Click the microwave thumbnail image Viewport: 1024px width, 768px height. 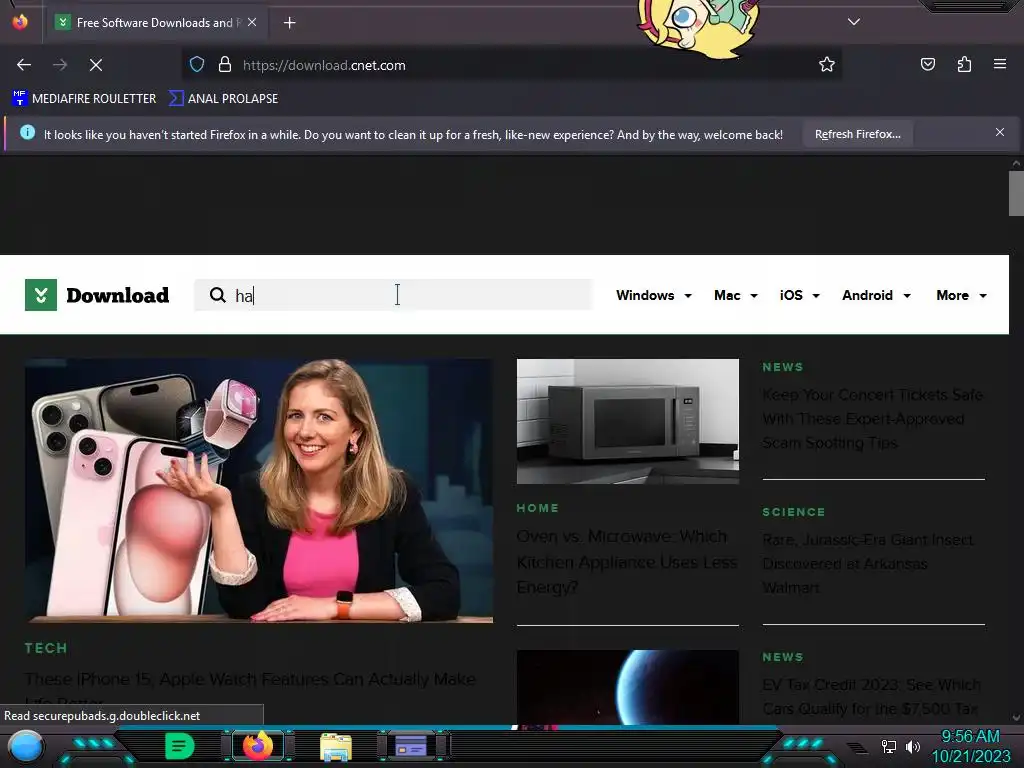tap(628, 421)
